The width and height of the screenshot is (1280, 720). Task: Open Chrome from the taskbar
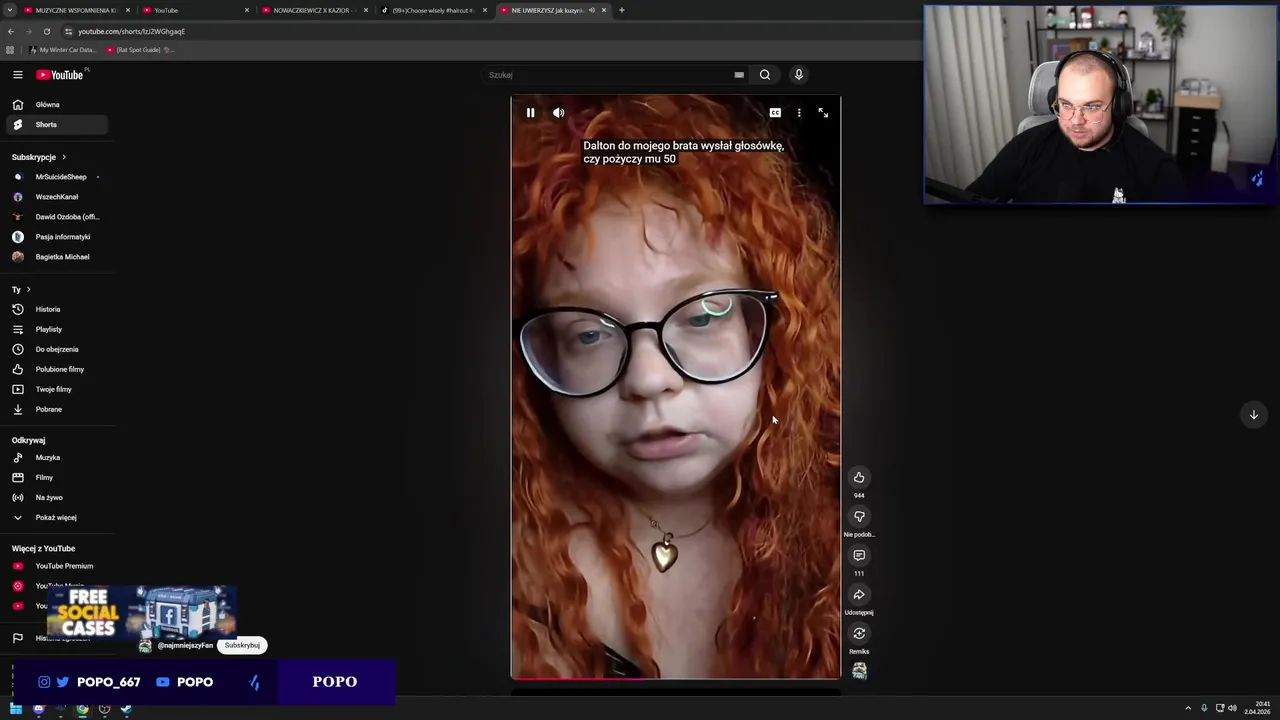click(x=82, y=709)
